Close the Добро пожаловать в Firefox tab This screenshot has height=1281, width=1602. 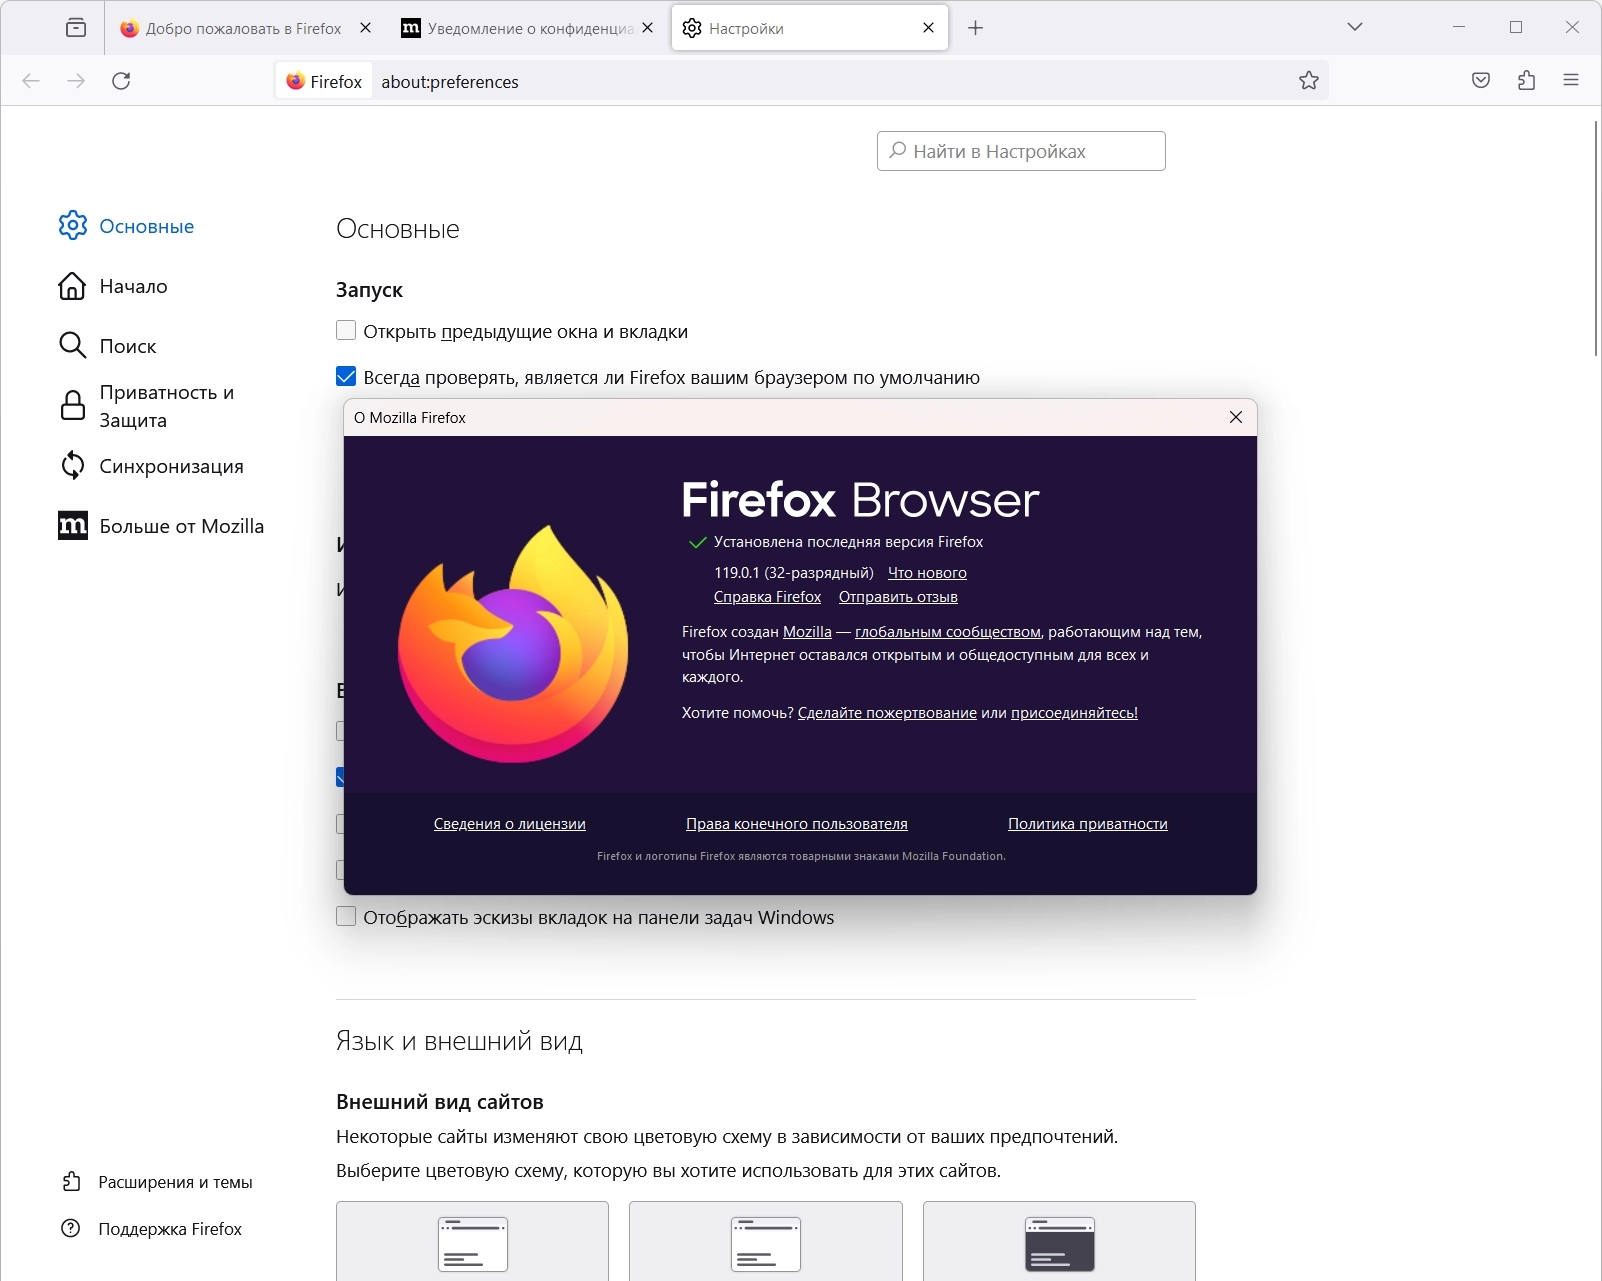point(366,28)
